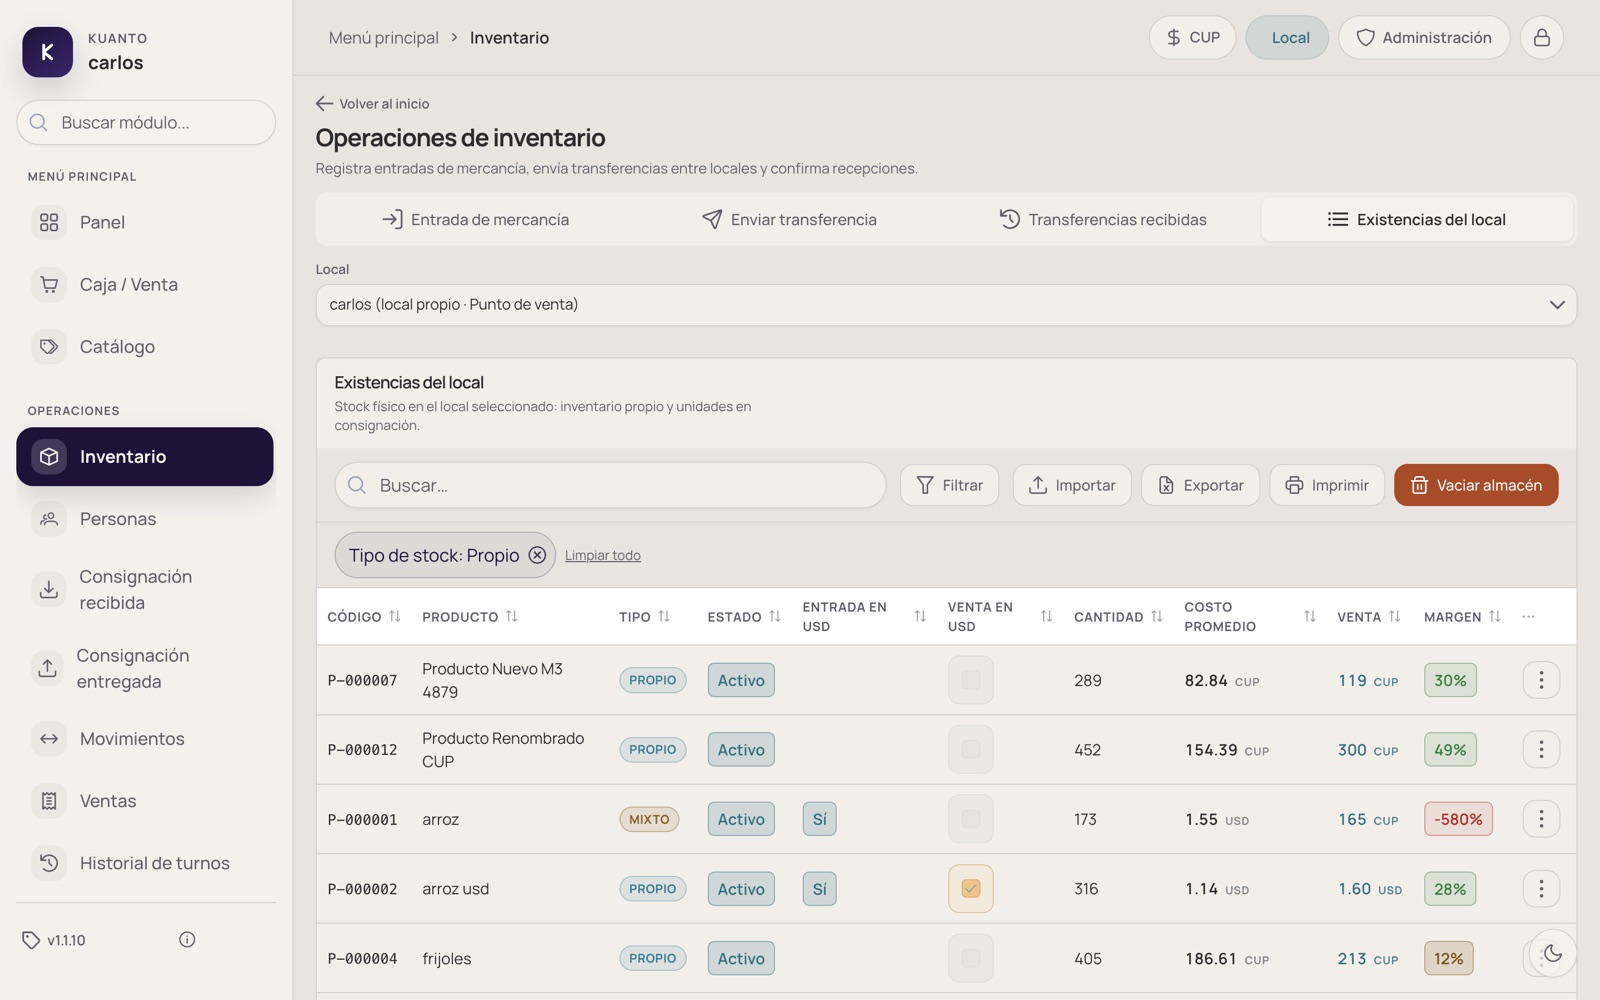Click the Limpiar todo link
Viewport: 1600px width, 1000px height.
(603, 556)
